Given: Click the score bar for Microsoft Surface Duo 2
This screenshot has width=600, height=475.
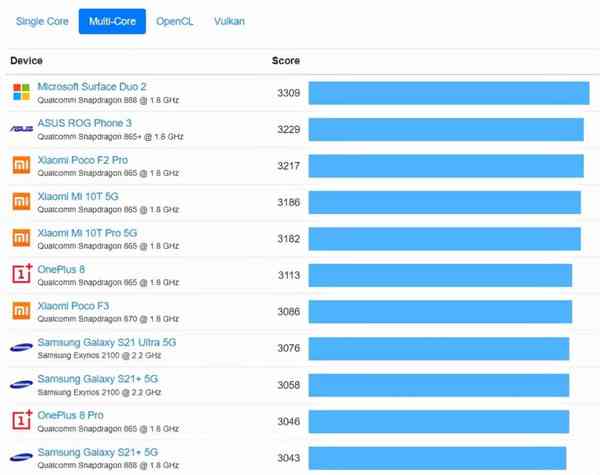Looking at the screenshot, I should tap(448, 93).
